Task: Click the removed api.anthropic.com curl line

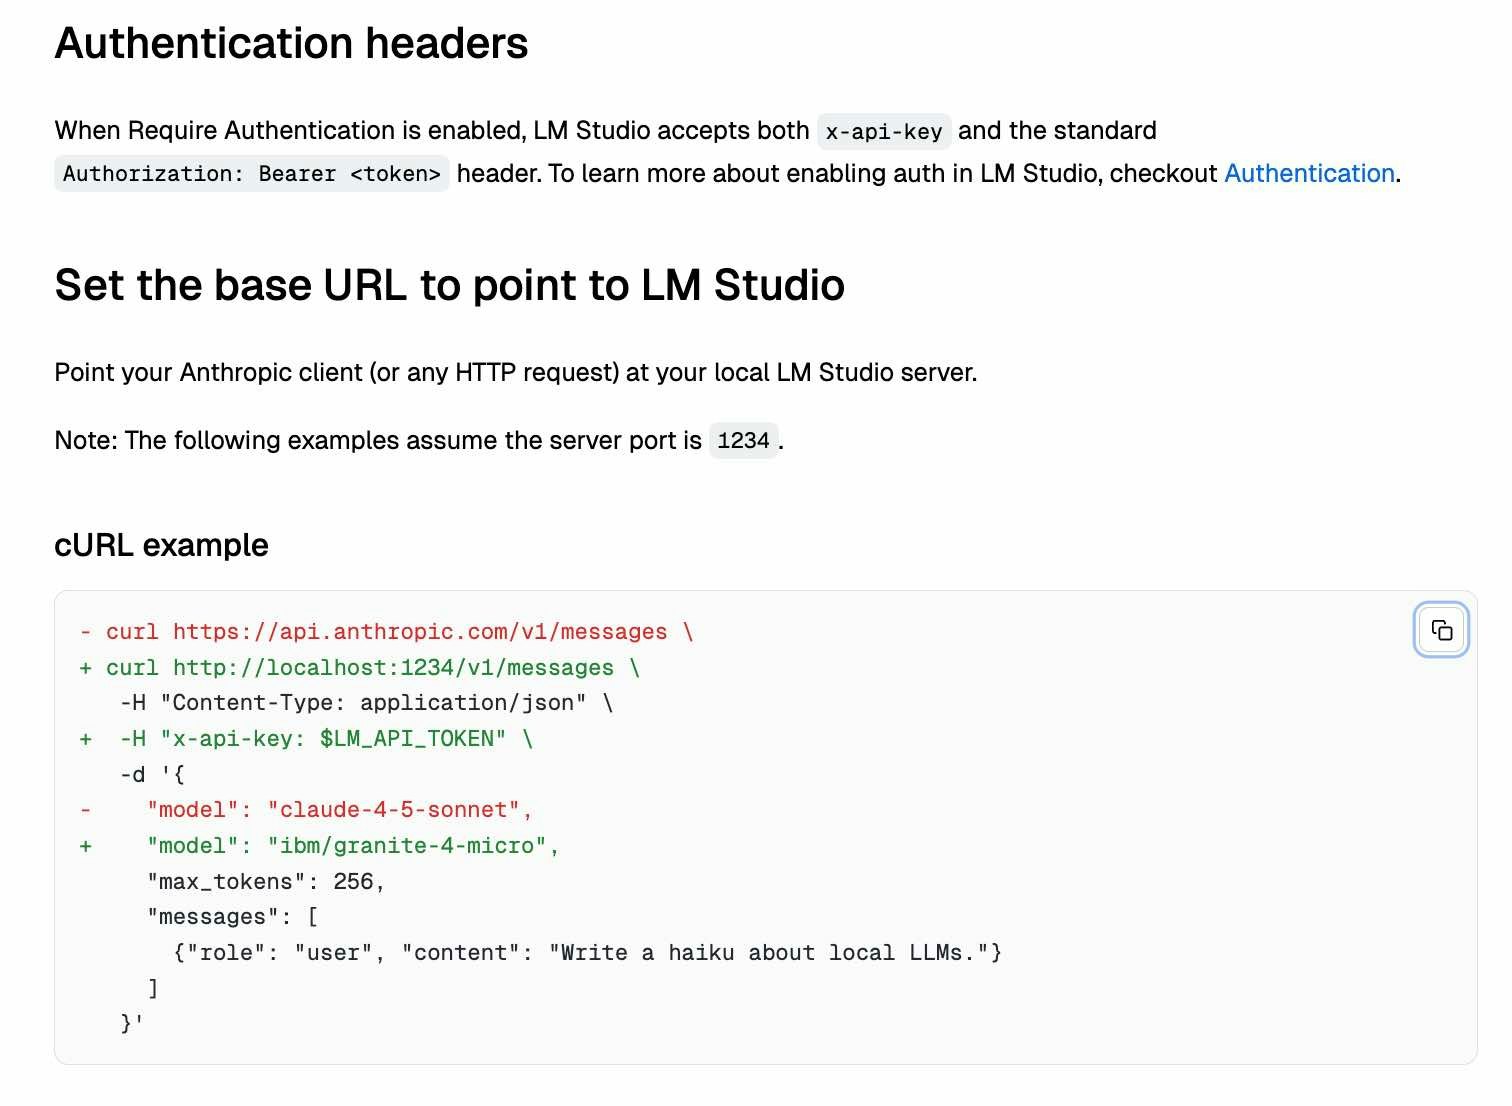Action: 387,632
